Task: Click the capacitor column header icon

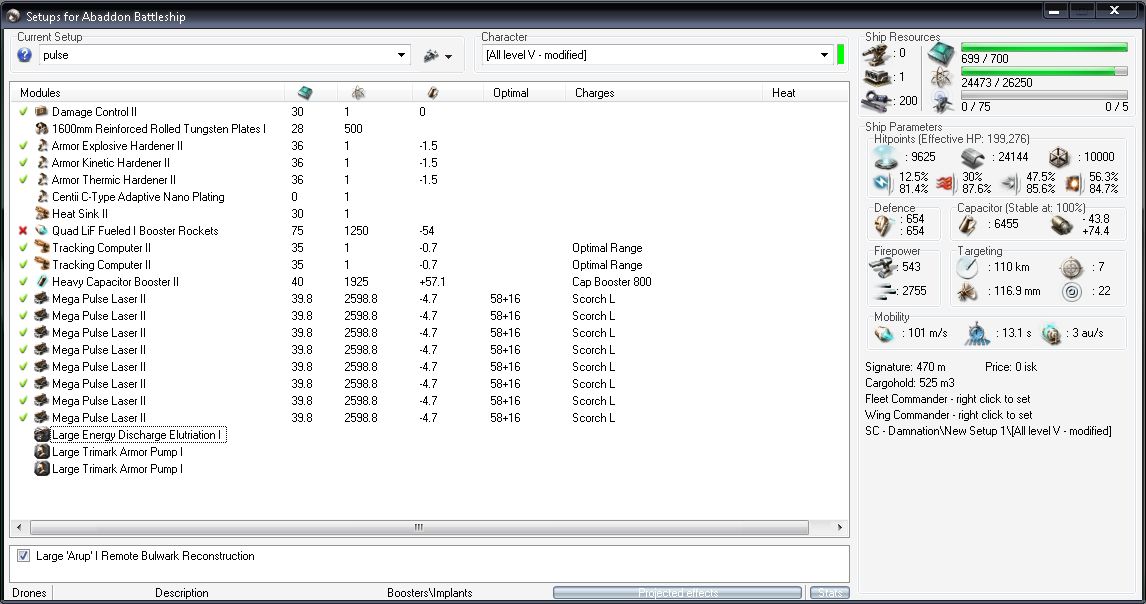Action: (433, 93)
